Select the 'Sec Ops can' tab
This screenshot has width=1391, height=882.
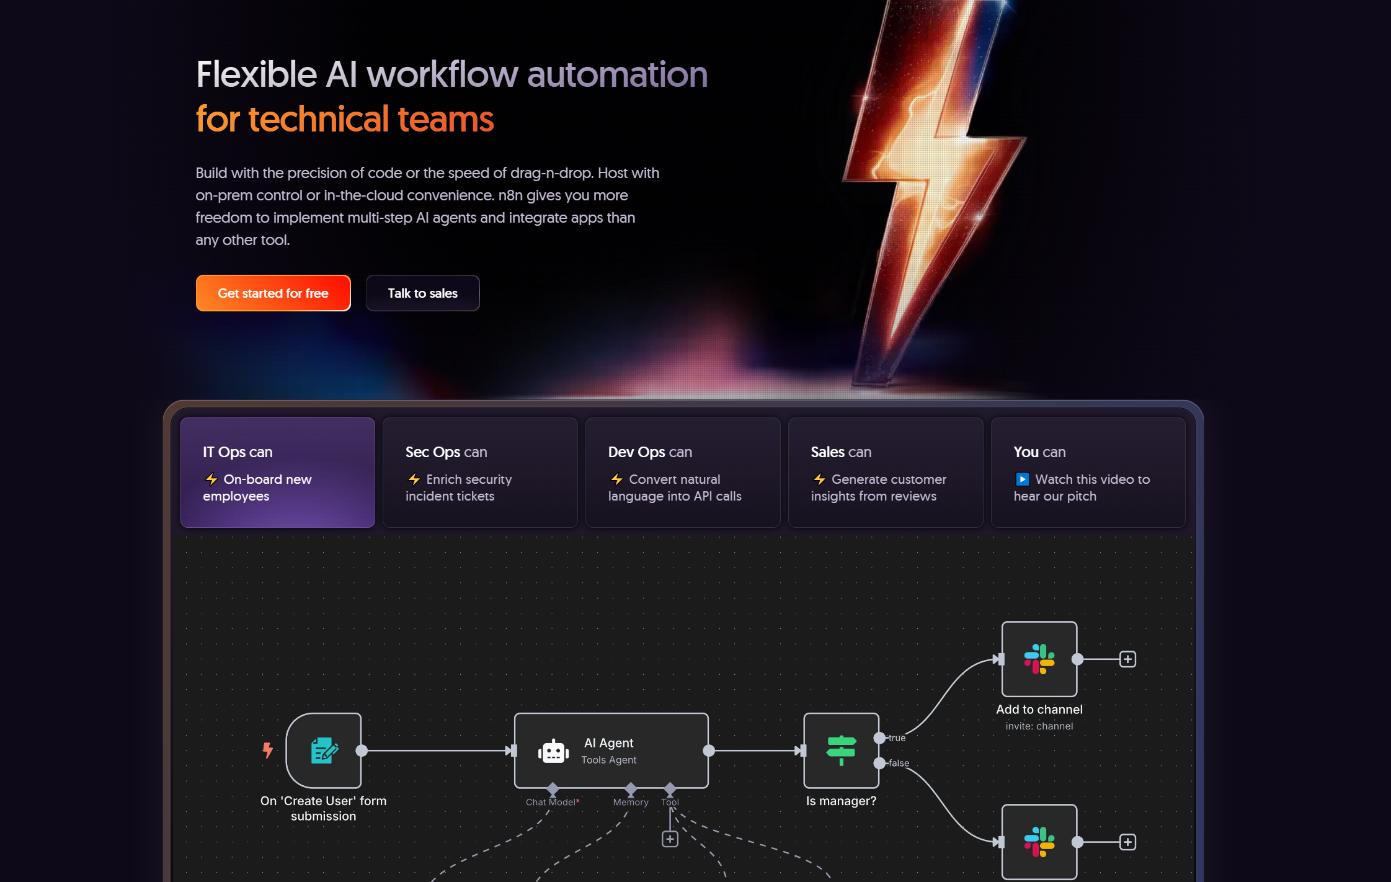pos(480,472)
